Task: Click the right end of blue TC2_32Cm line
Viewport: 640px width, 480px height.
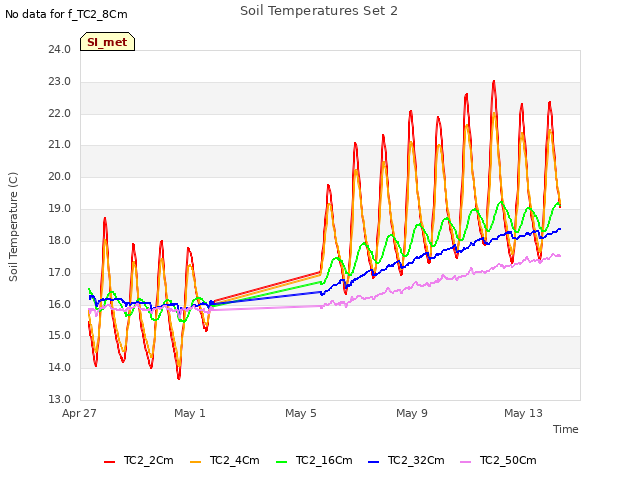Action: [560, 229]
